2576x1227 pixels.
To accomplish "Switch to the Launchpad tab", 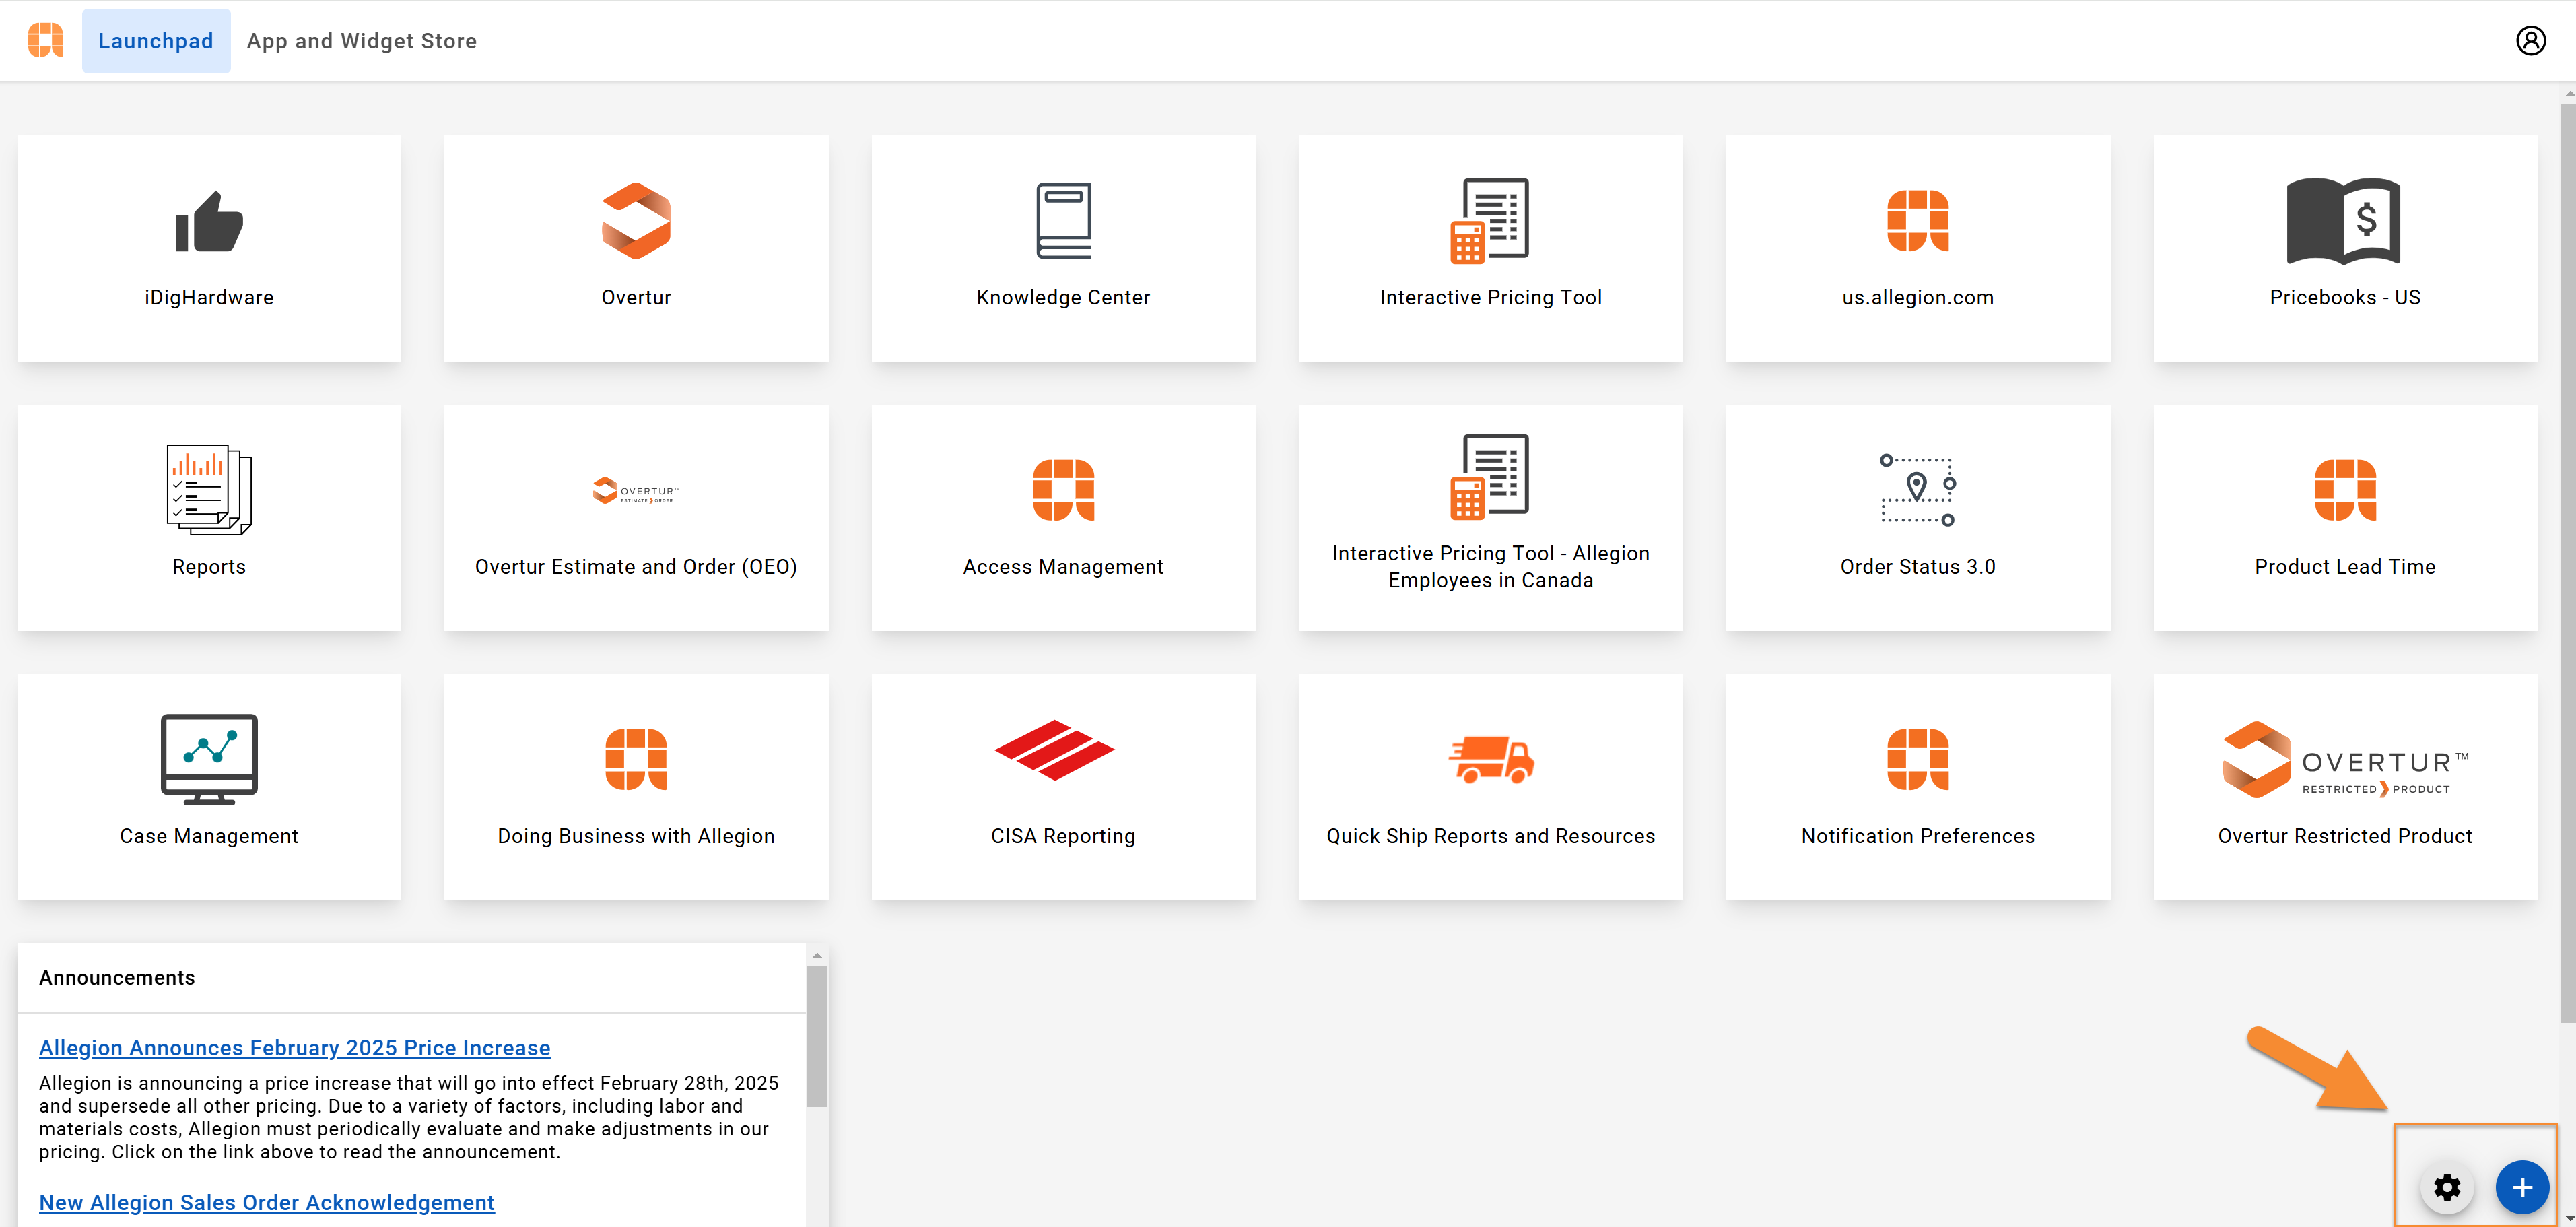I will (x=156, y=41).
